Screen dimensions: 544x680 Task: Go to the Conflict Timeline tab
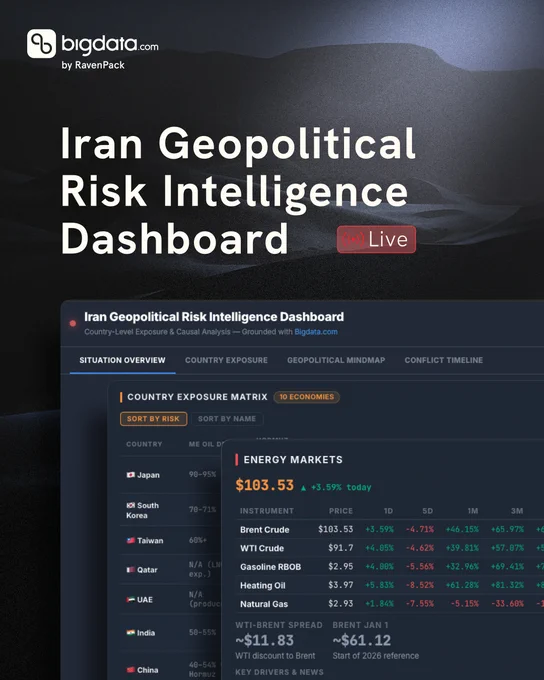pyautogui.click(x=444, y=360)
